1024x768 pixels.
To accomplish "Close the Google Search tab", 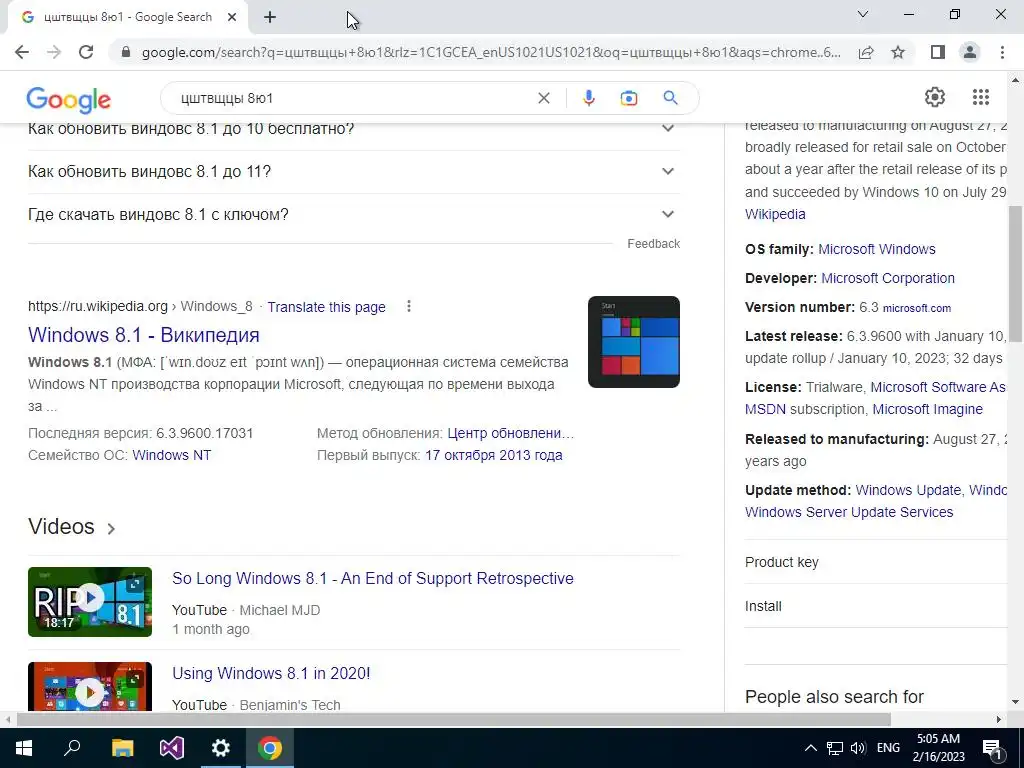I will [232, 18].
